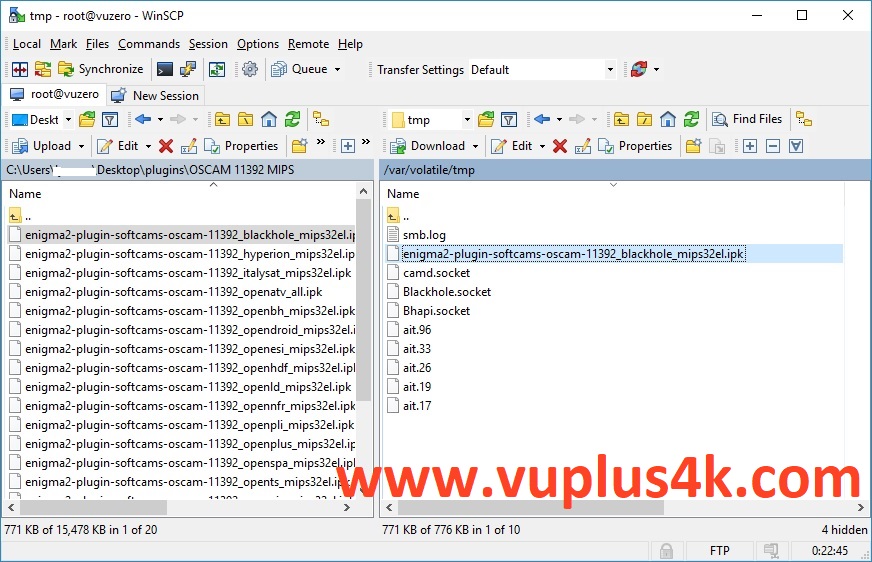This screenshot has width=872, height=562.
Task: Open the Local menu
Action: 27,44
